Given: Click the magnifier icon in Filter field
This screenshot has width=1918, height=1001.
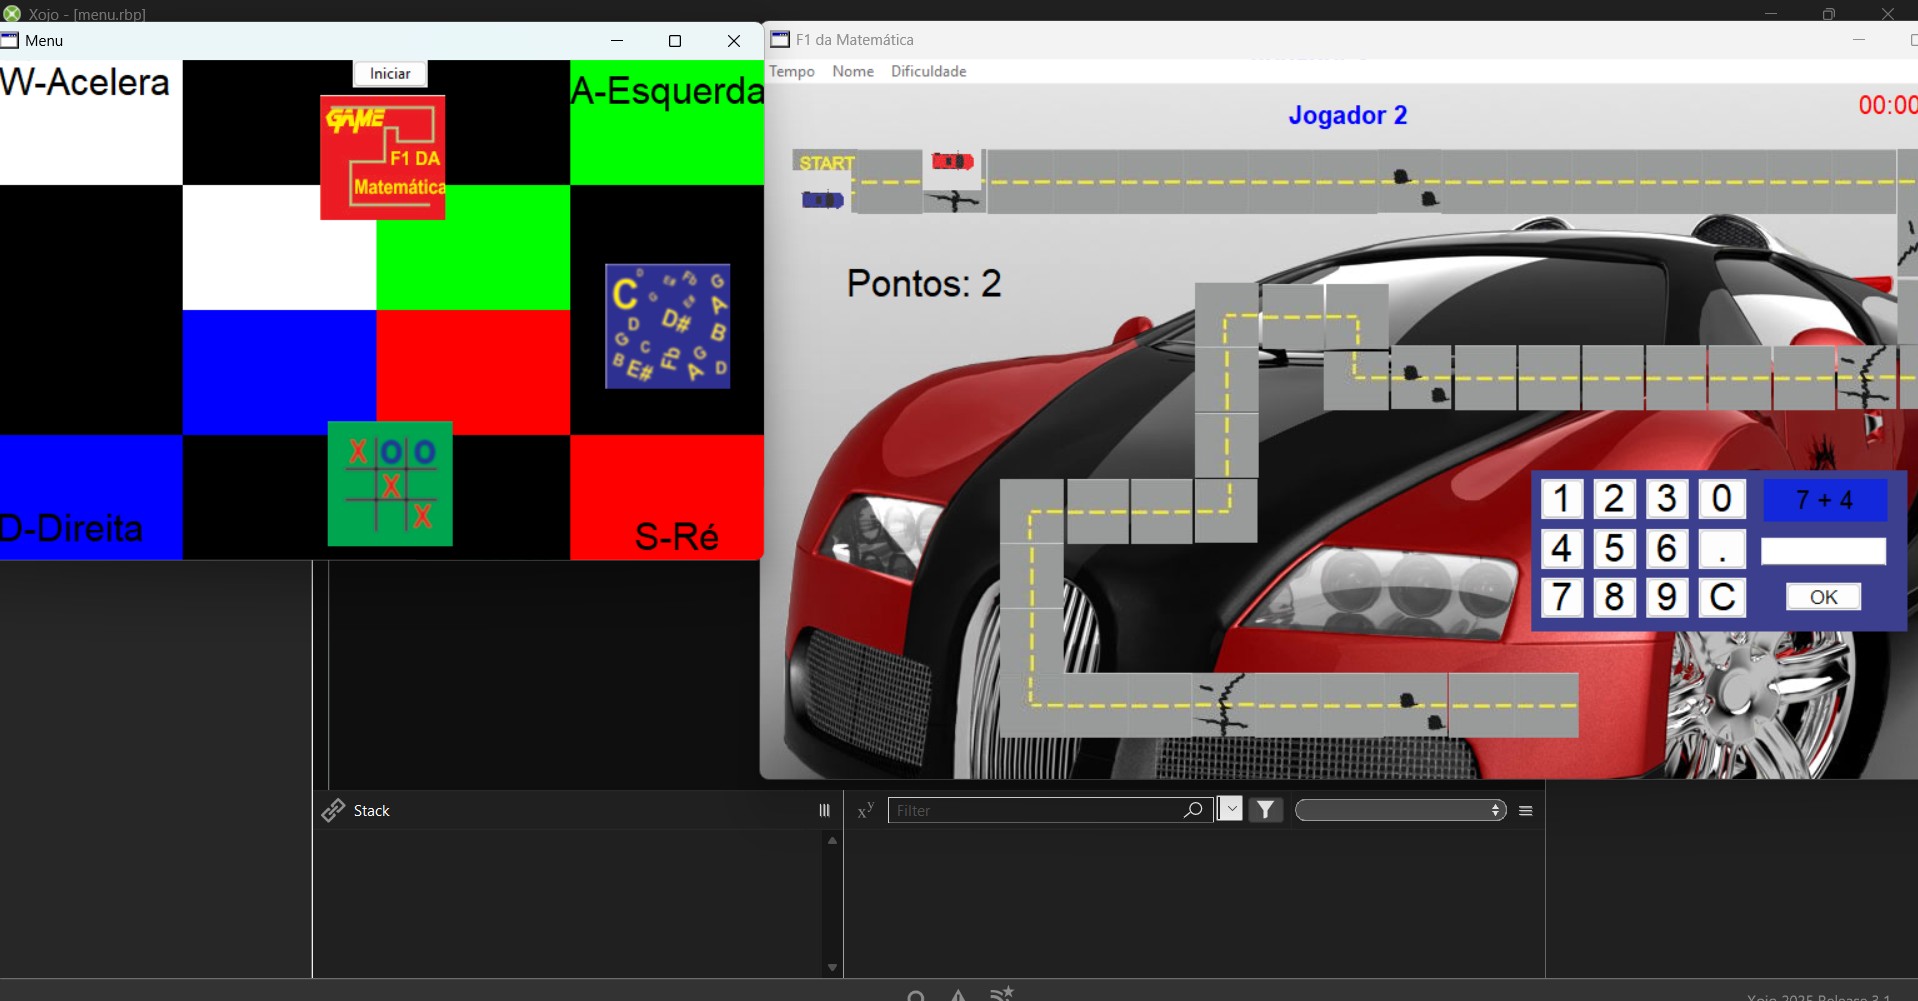Looking at the screenshot, I should (1193, 810).
